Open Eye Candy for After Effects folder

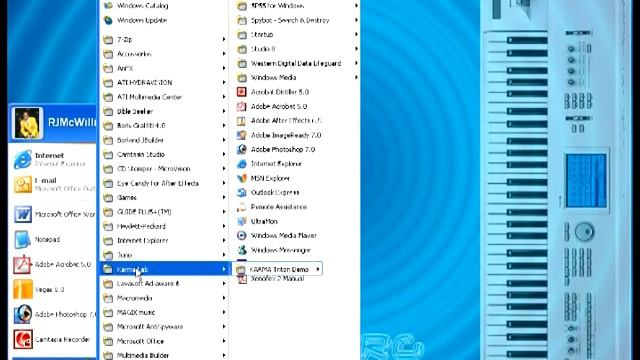[x=163, y=183]
